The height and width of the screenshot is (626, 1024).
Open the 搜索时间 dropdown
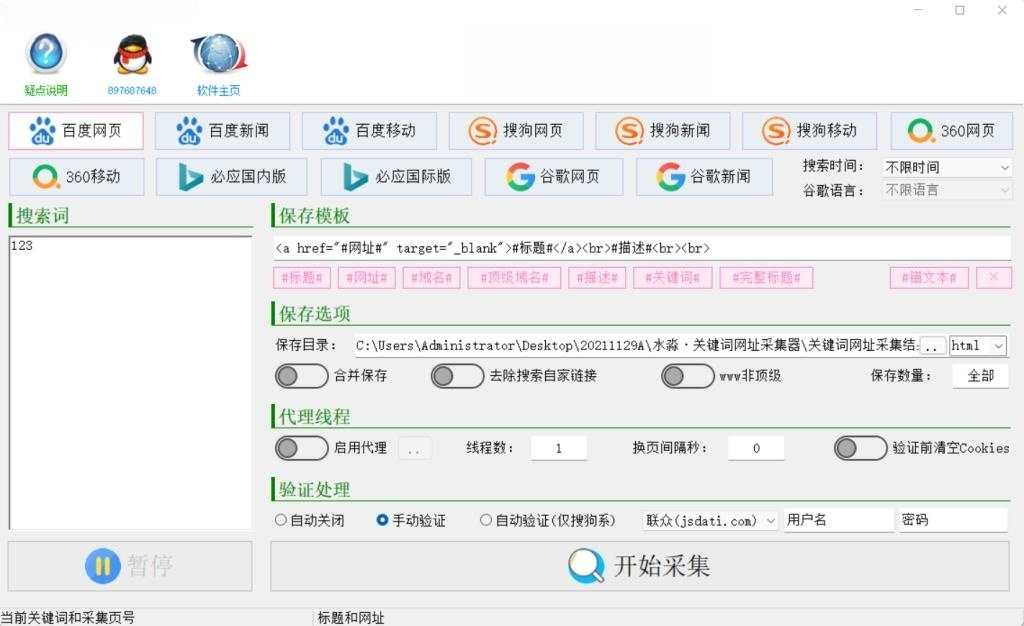[x=946, y=168]
